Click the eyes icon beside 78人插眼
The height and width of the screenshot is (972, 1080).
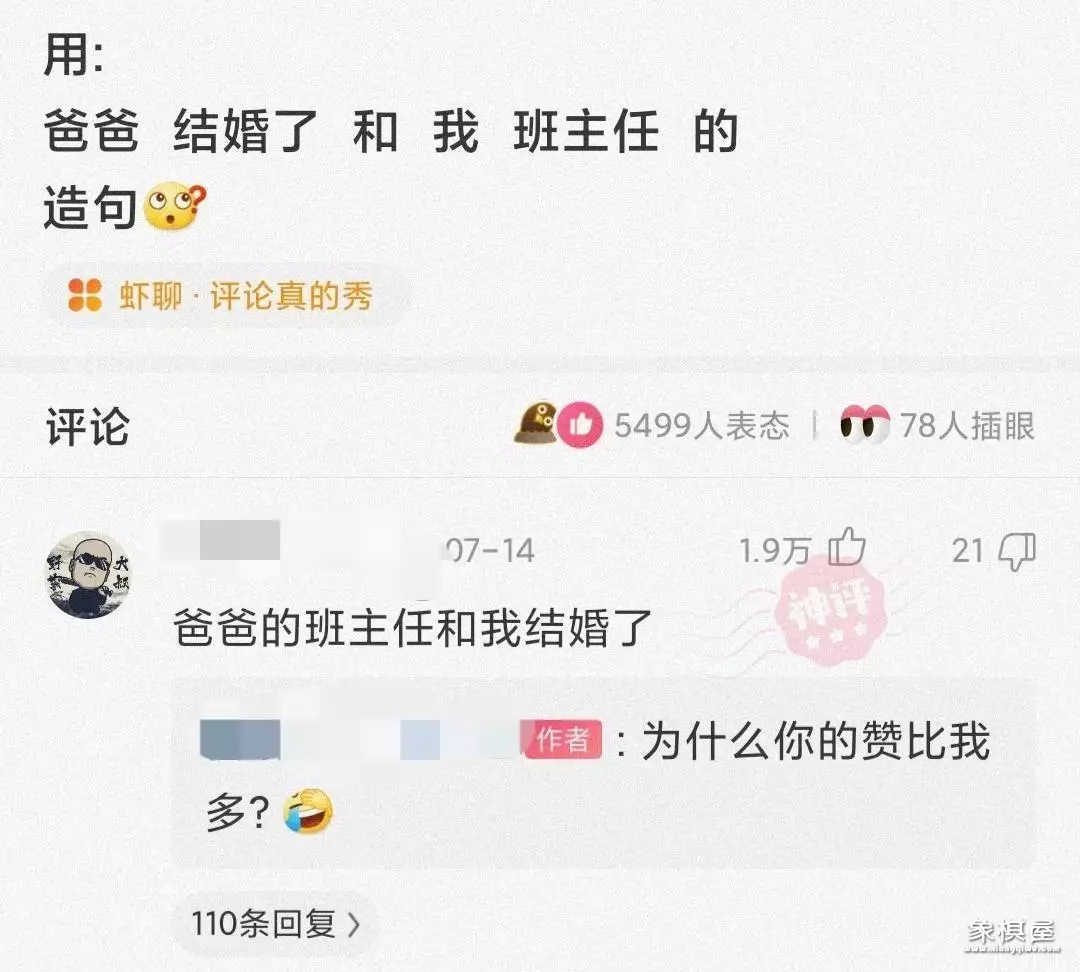865,424
